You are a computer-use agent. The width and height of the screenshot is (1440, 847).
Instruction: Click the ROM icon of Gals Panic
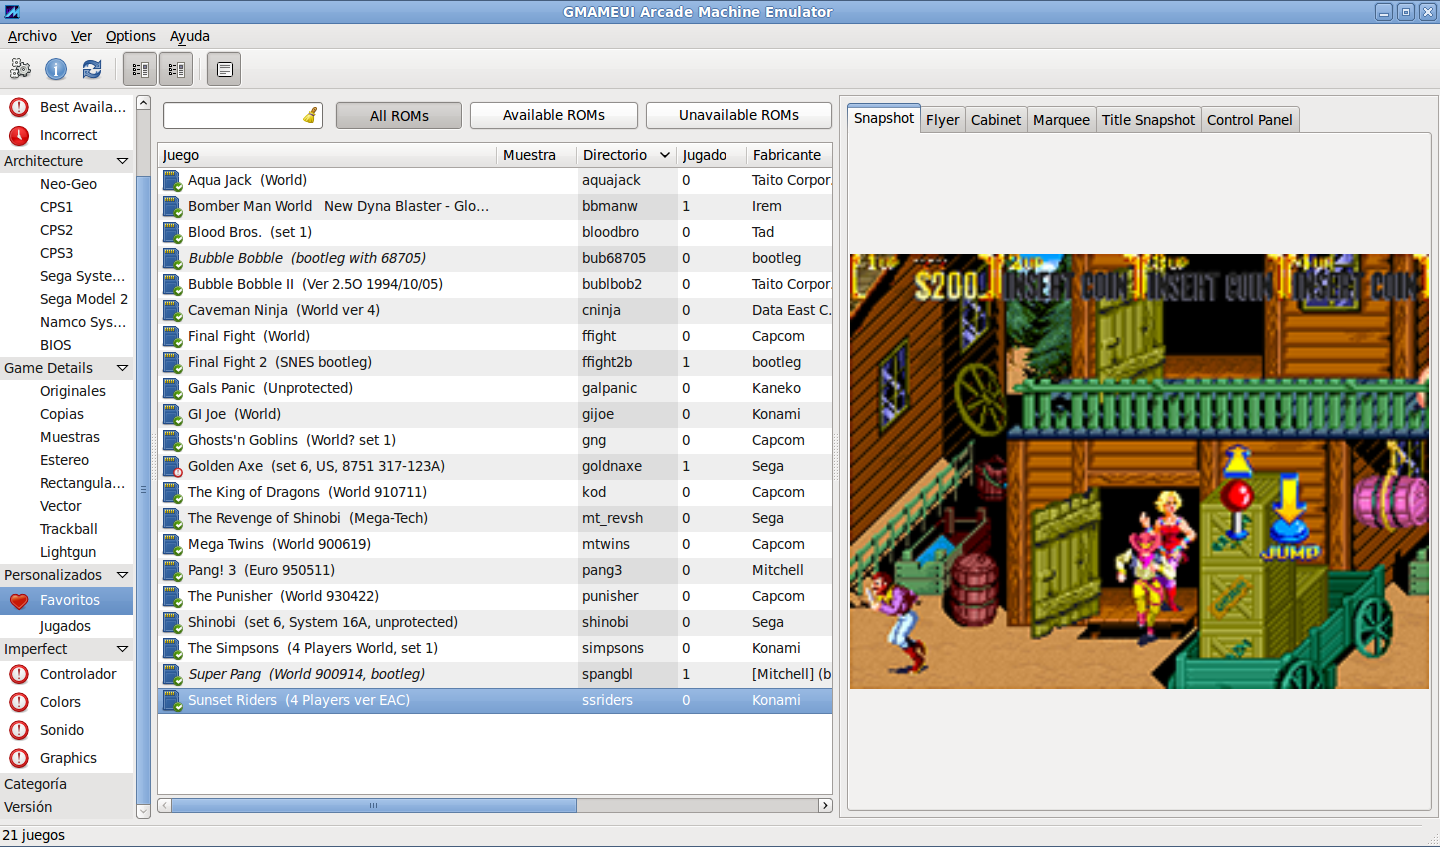coord(173,389)
